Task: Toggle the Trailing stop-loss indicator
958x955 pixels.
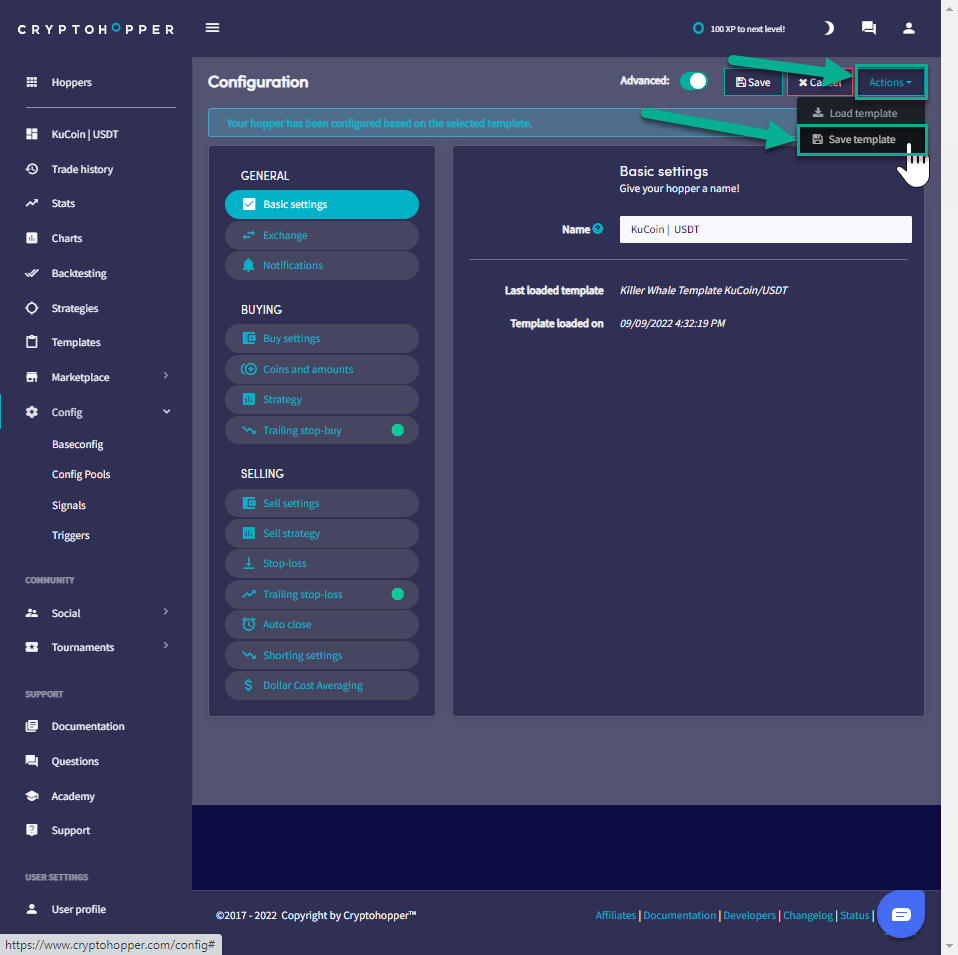Action: click(397, 594)
